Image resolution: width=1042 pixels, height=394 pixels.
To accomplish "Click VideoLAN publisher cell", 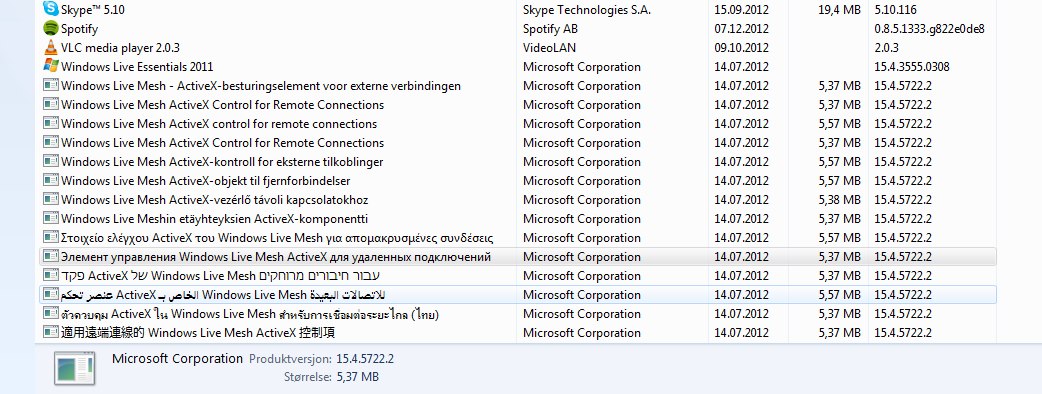I will 549,48.
